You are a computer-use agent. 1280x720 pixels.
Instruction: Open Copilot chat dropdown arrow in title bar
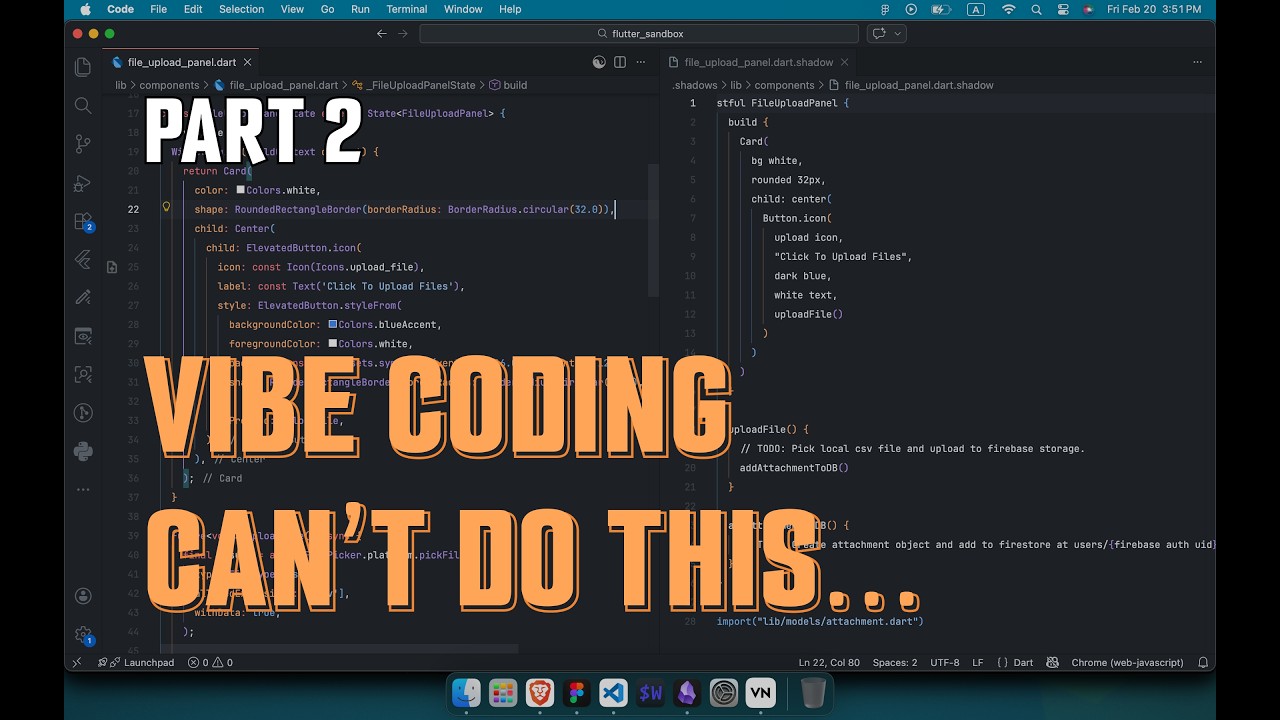pos(897,33)
